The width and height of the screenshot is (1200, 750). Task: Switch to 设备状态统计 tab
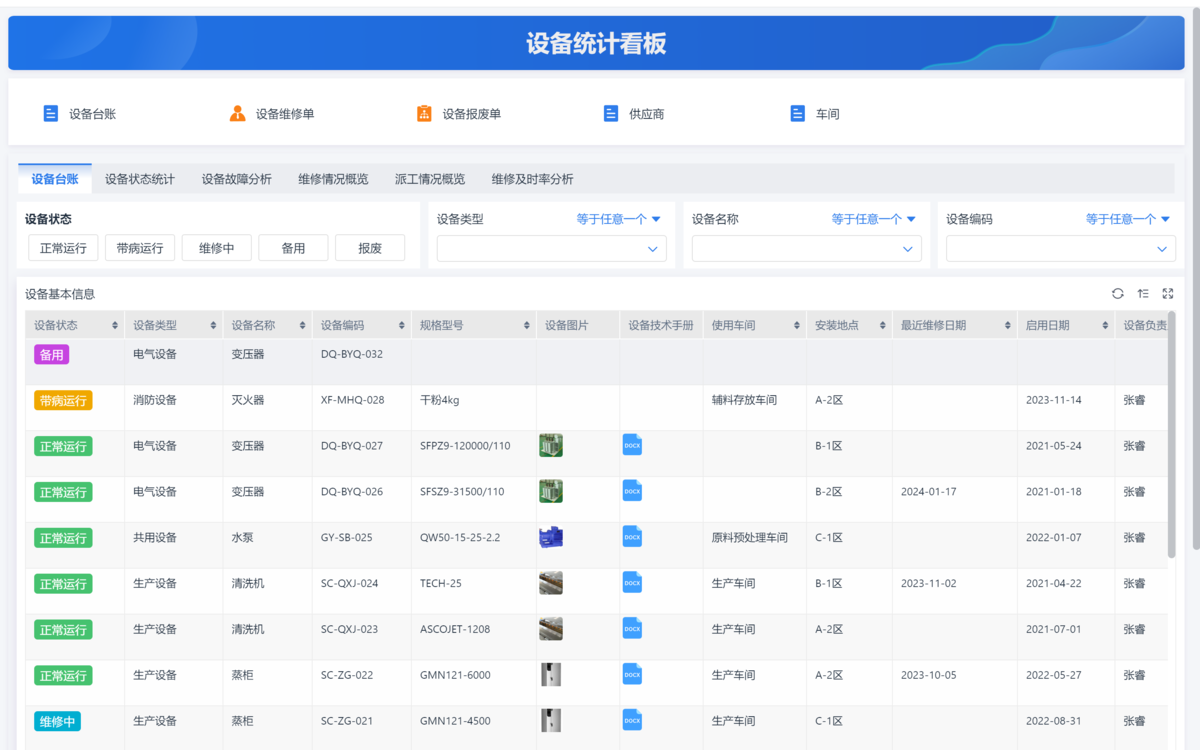coord(140,179)
